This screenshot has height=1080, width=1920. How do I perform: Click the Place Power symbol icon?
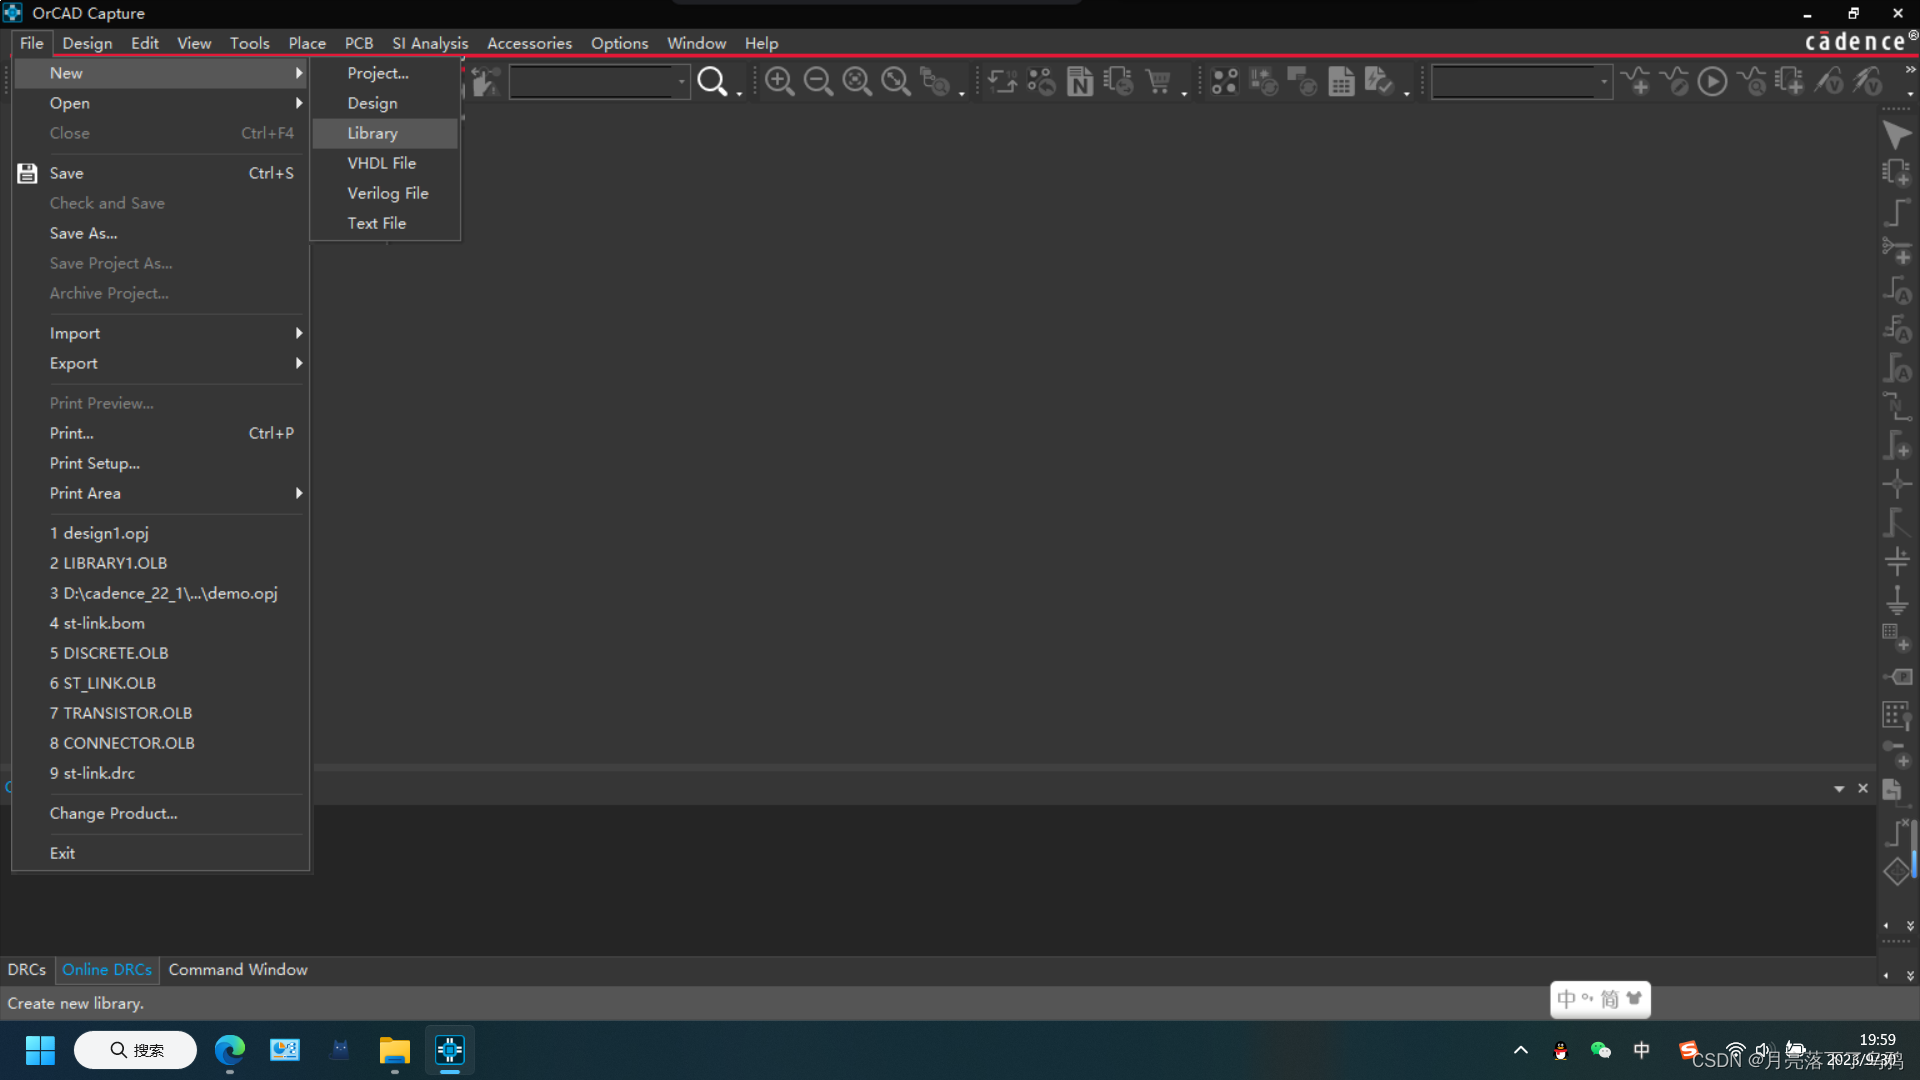1897,561
